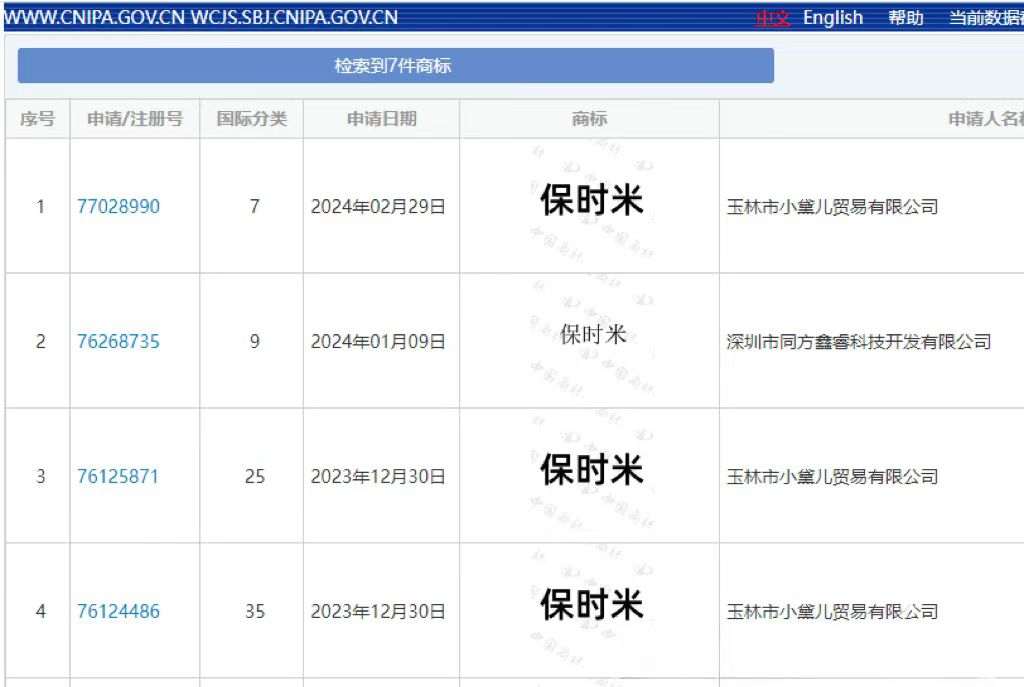Click the 序号 column header
1024x687 pixels.
(37, 119)
